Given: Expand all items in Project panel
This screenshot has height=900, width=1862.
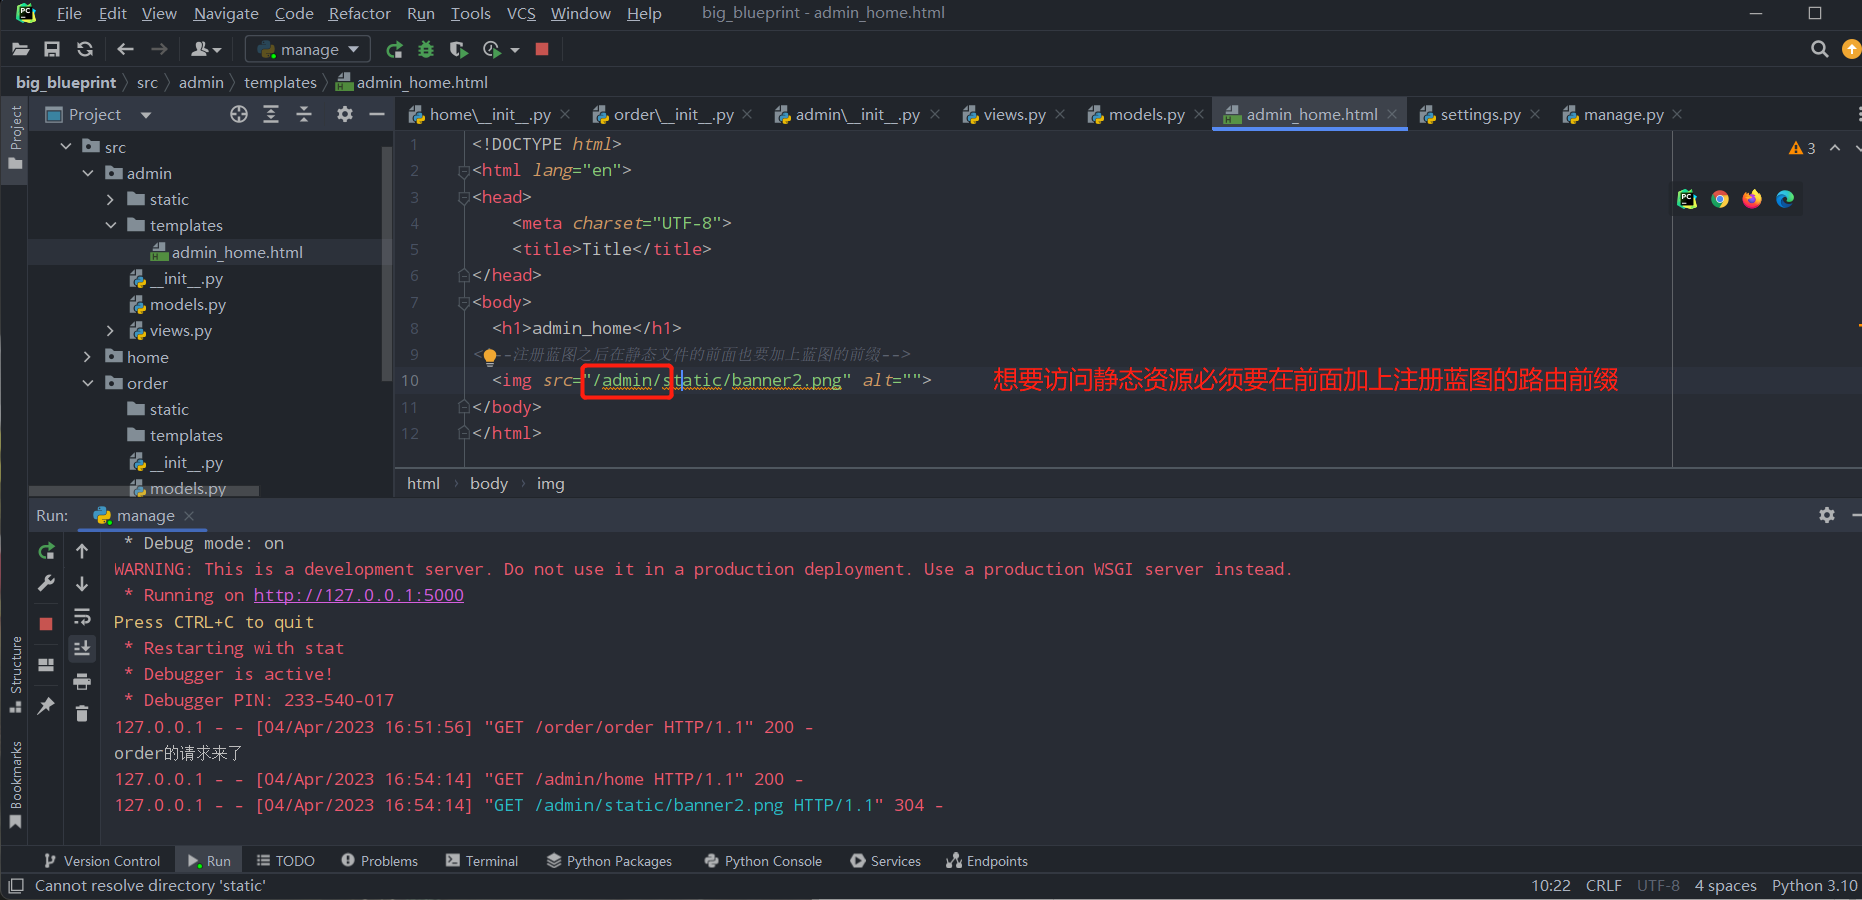Looking at the screenshot, I should tap(271, 115).
